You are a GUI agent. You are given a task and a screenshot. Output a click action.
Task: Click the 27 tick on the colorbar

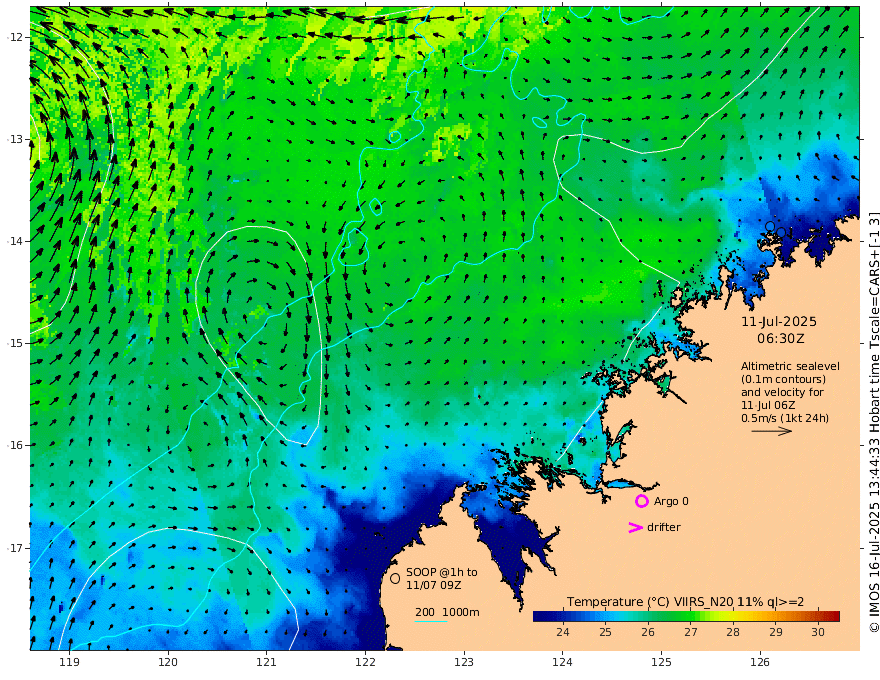coord(690,632)
